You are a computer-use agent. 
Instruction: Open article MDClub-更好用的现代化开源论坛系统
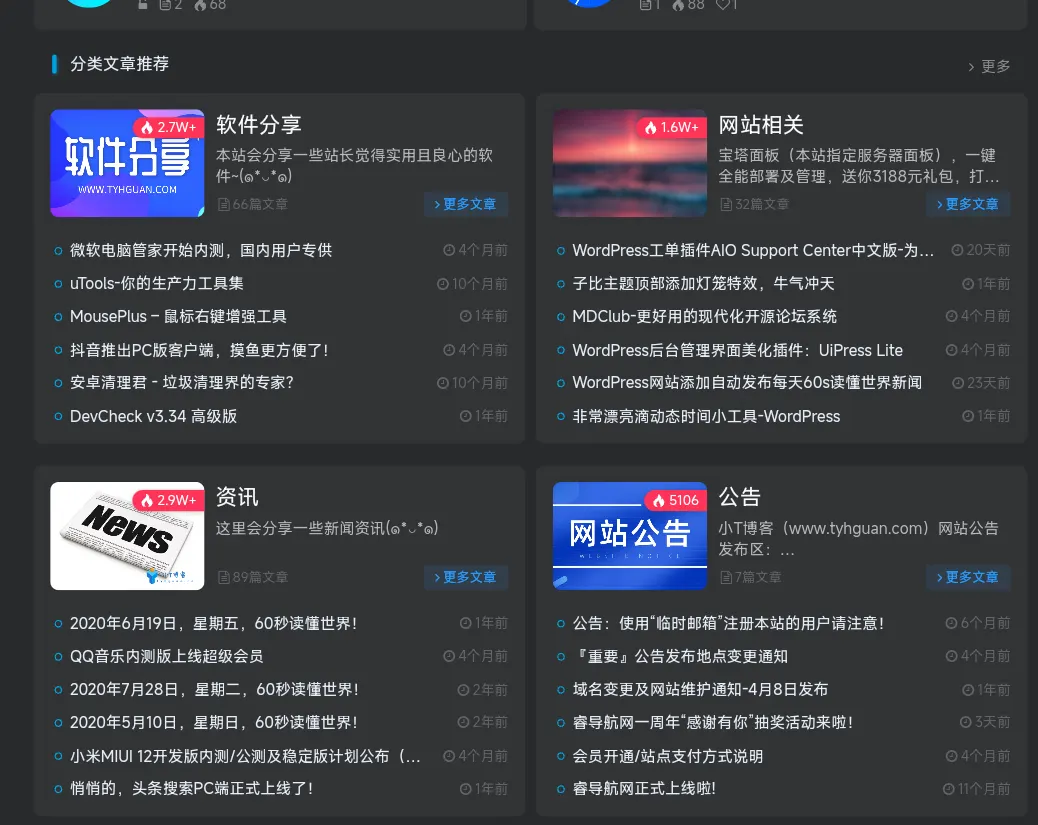click(x=704, y=316)
